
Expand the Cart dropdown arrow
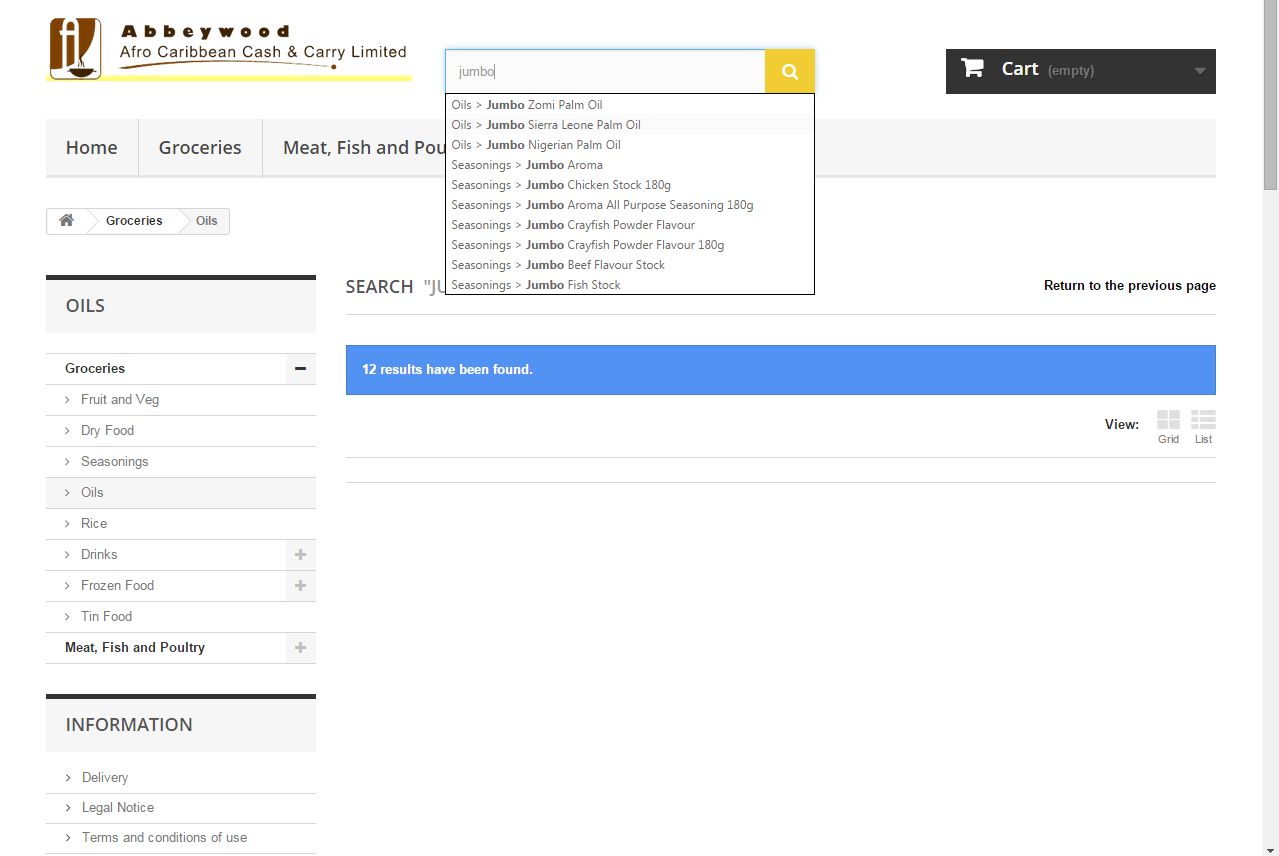click(x=1200, y=71)
